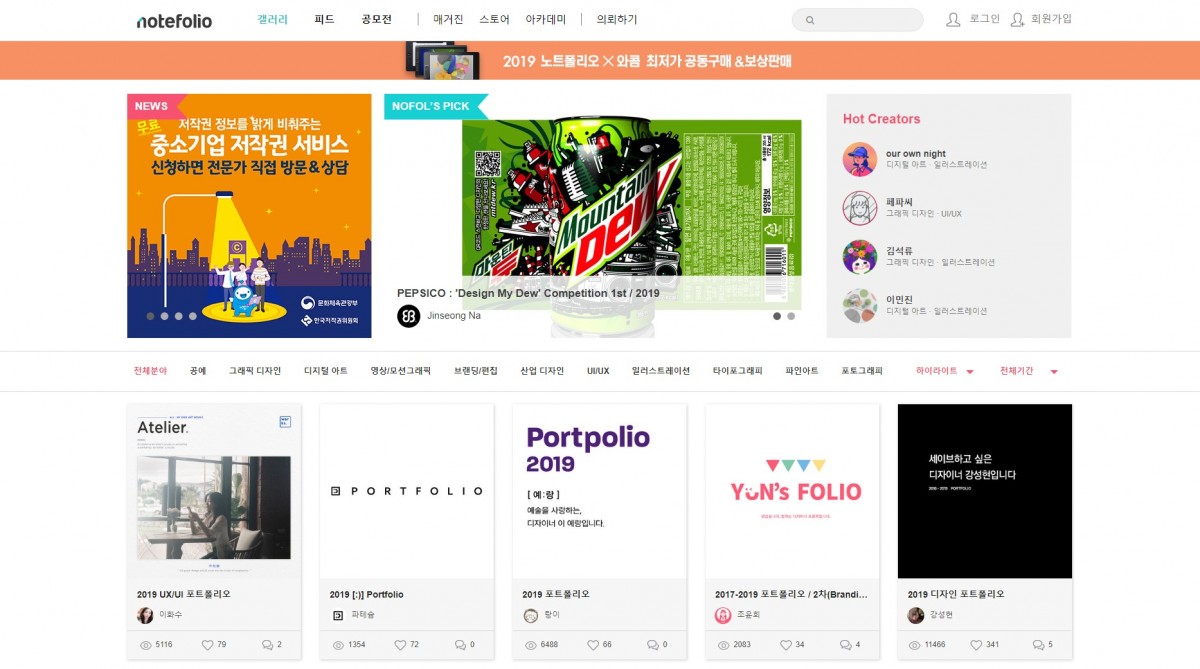Viewport: 1200px width, 669px height.
Task: Click the 로그인 link
Action: [984, 19]
